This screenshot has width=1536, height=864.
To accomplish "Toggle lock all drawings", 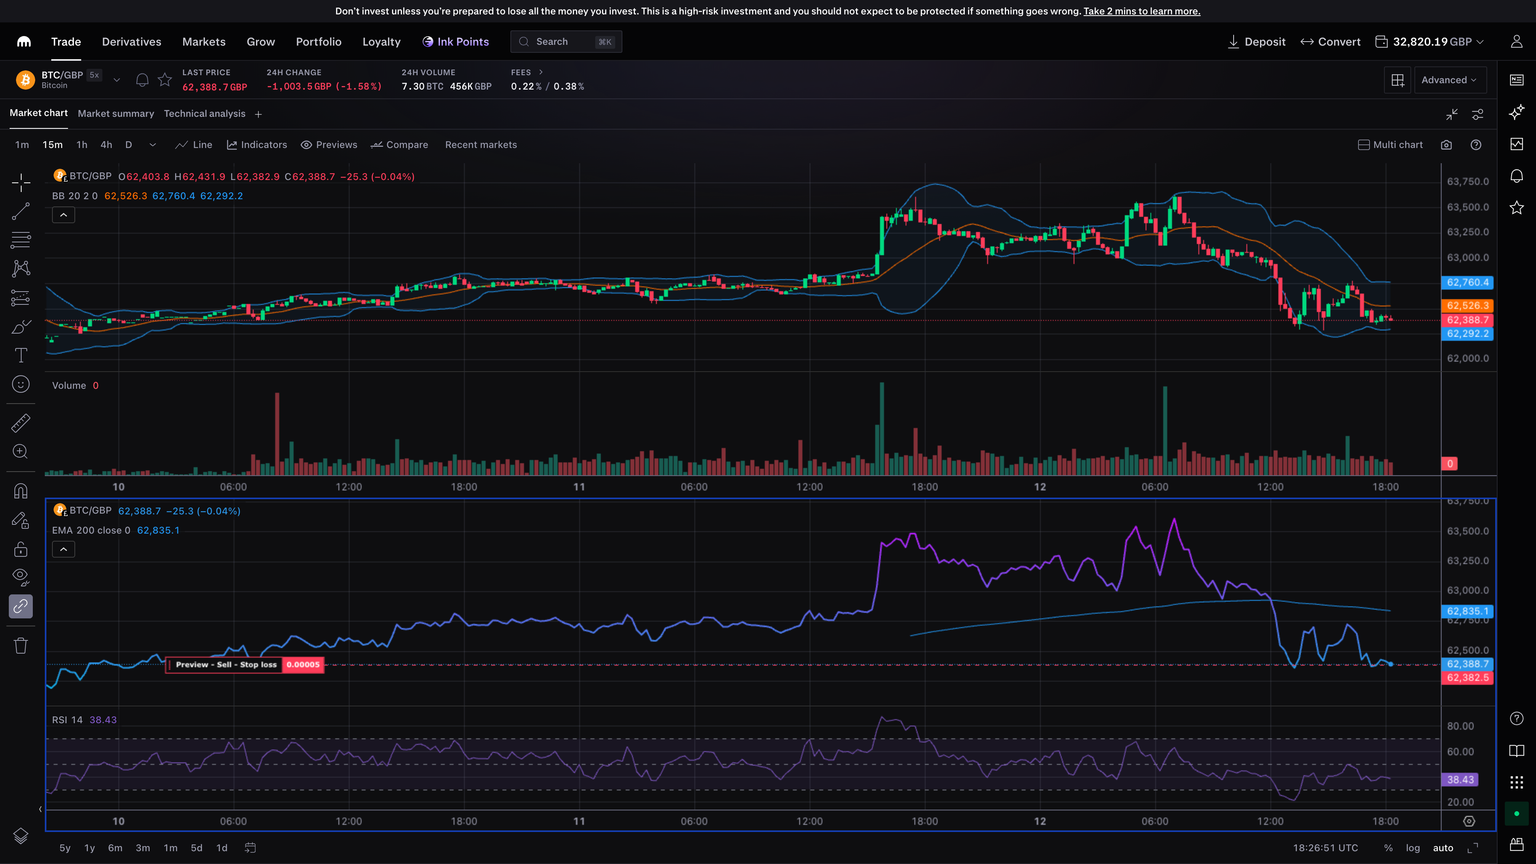I will pos(21,549).
